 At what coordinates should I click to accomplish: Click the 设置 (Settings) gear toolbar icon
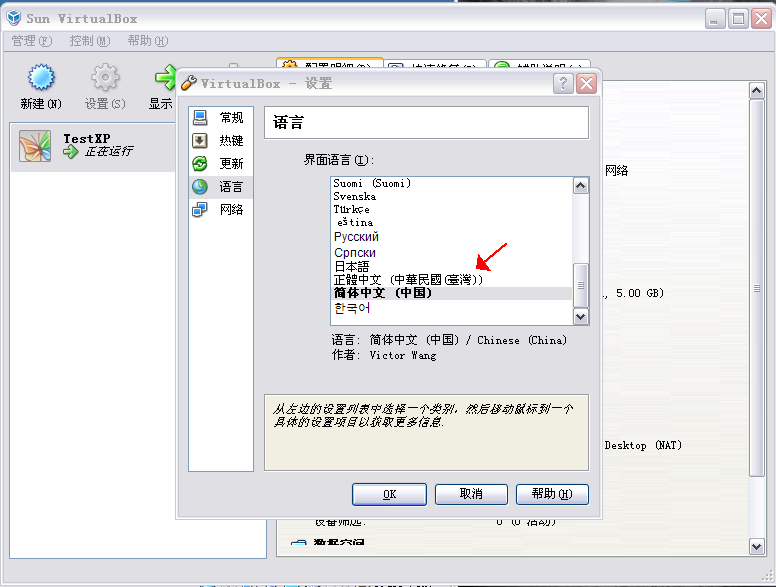(105, 77)
